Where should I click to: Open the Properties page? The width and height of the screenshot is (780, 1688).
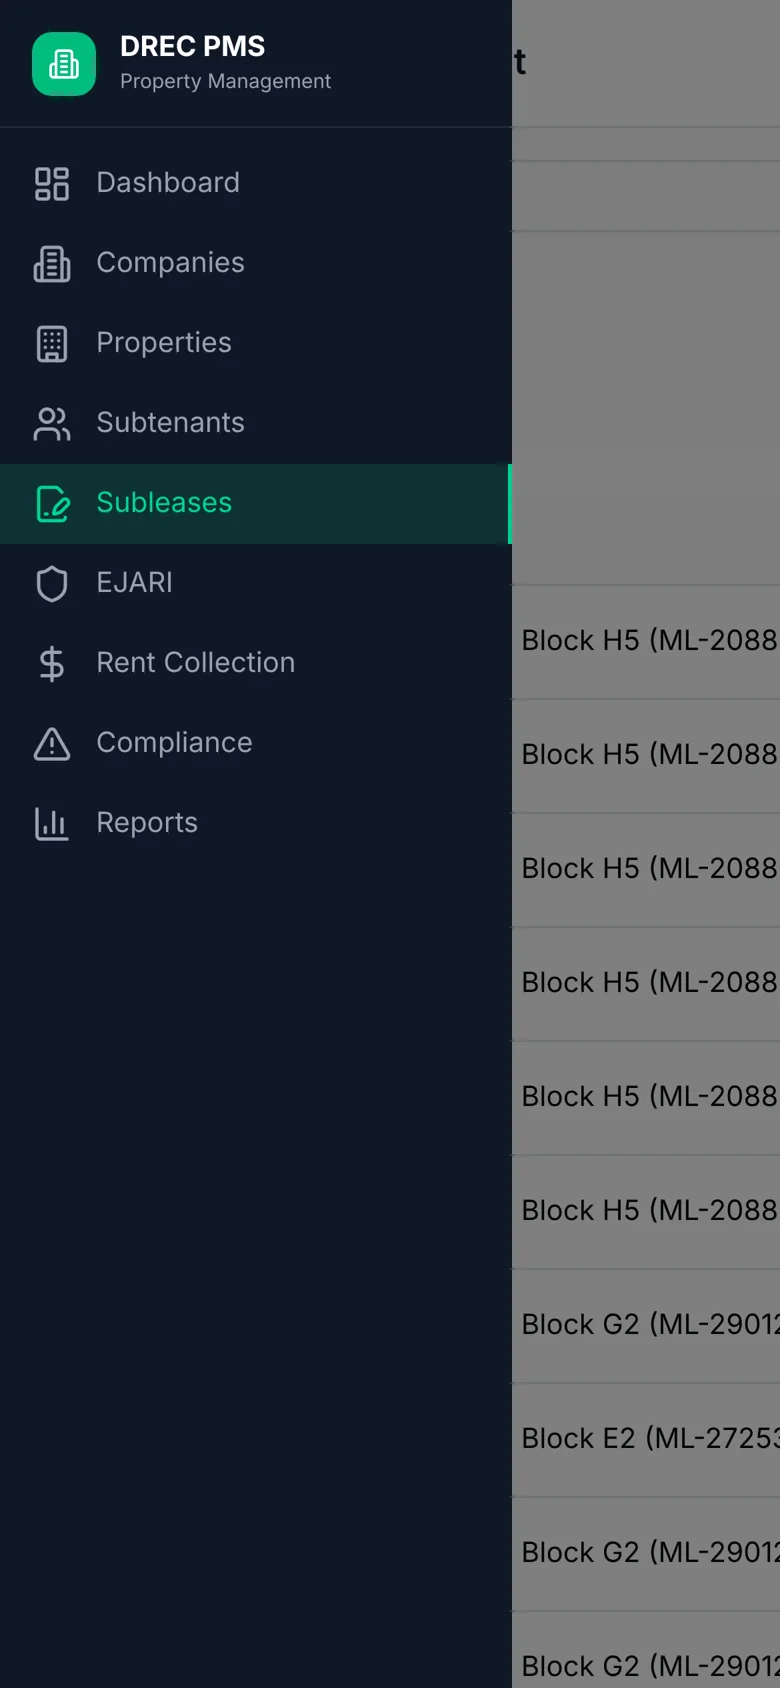[x=256, y=343]
